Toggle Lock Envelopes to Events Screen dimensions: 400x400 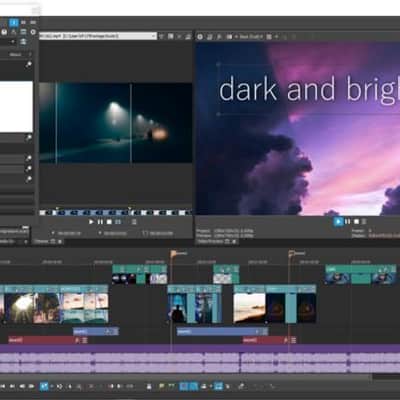(218, 387)
